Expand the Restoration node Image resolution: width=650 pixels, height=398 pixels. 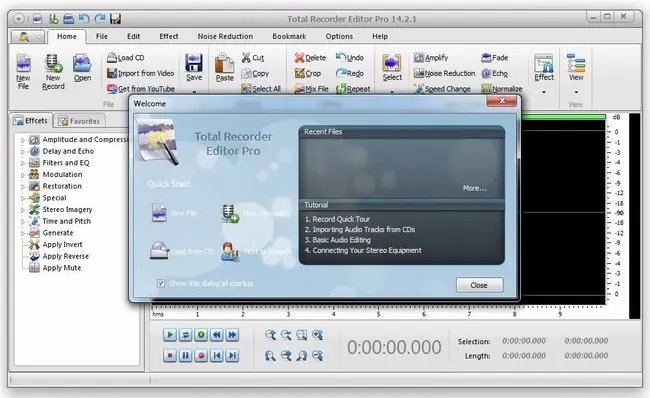click(23, 187)
